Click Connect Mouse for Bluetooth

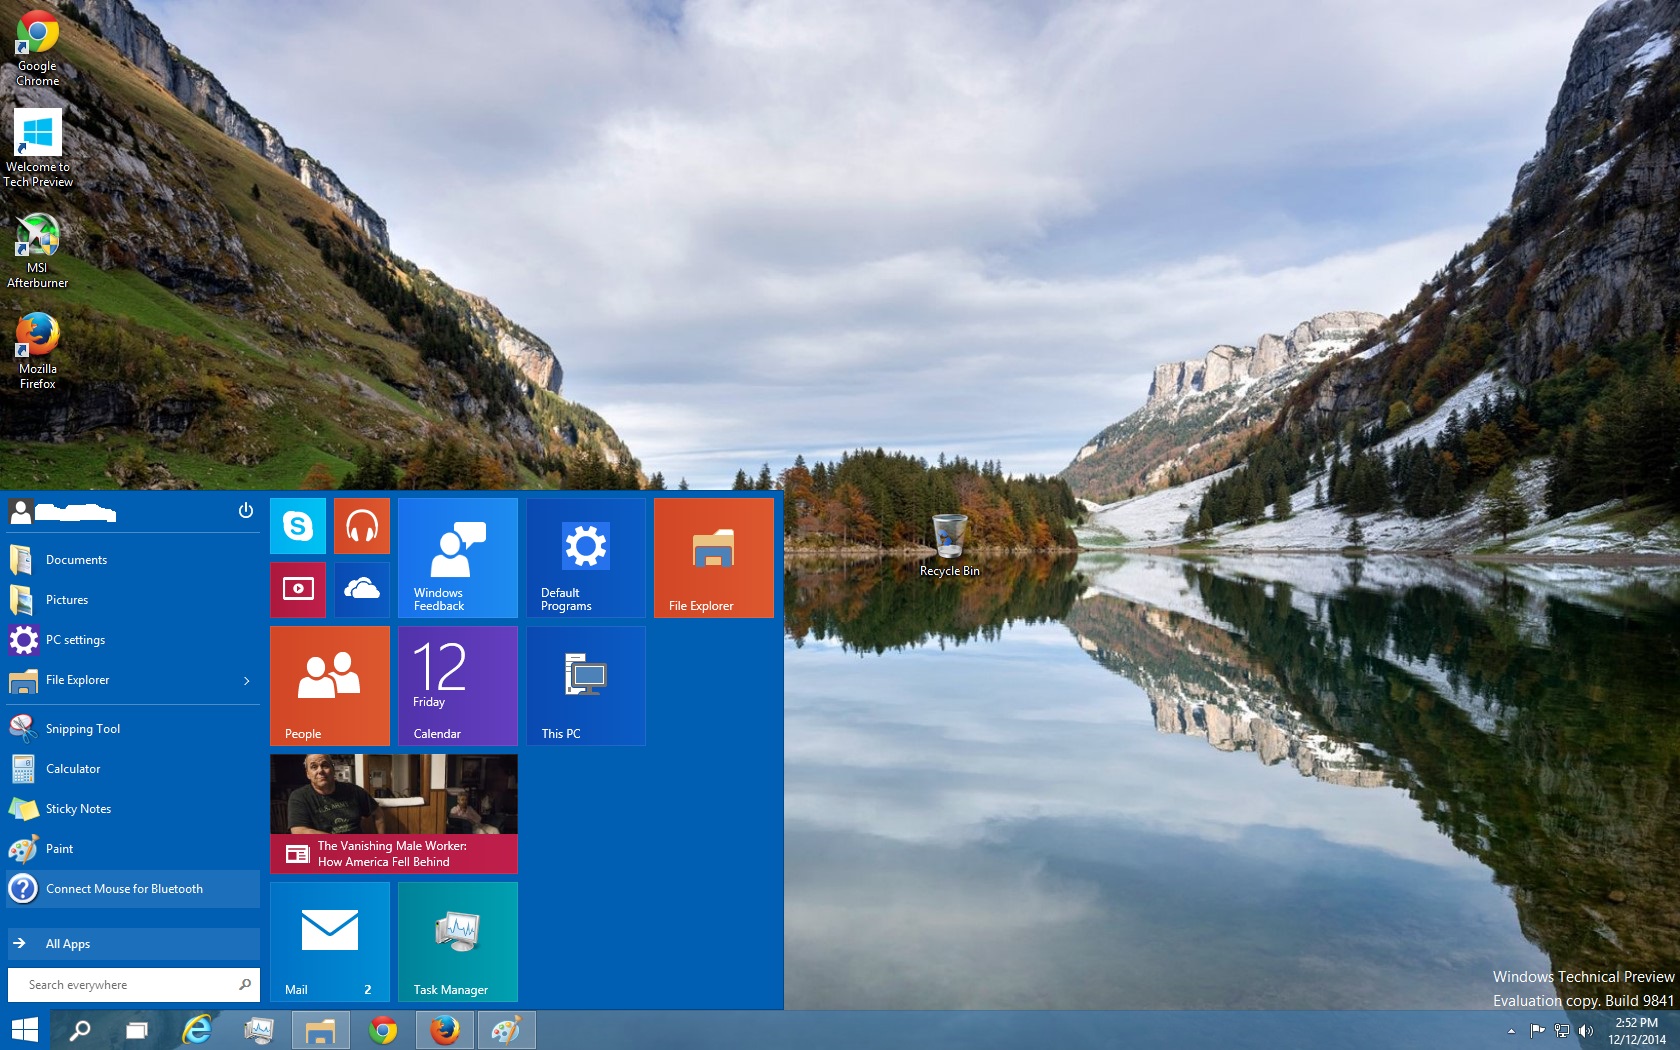tap(124, 889)
